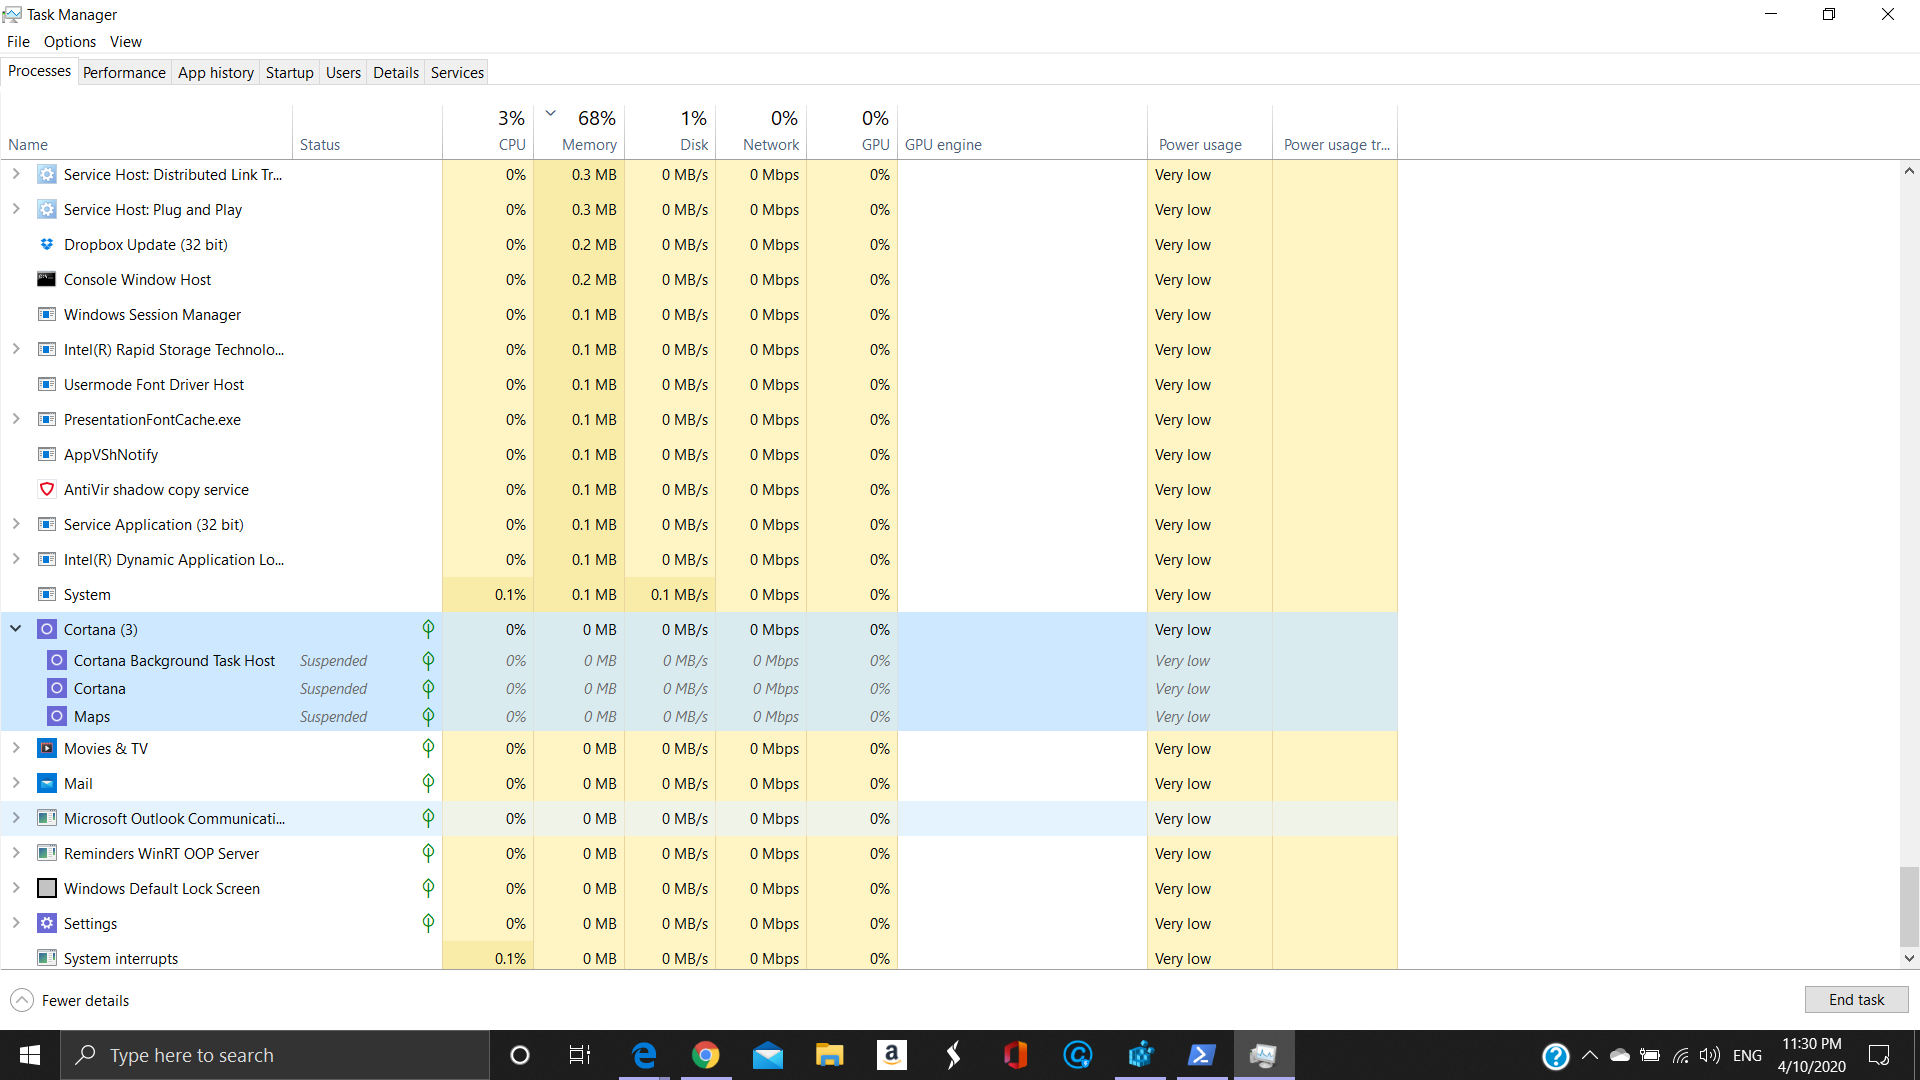Sort by the GPU engine column
The image size is (1920, 1080).
(x=1022, y=131)
